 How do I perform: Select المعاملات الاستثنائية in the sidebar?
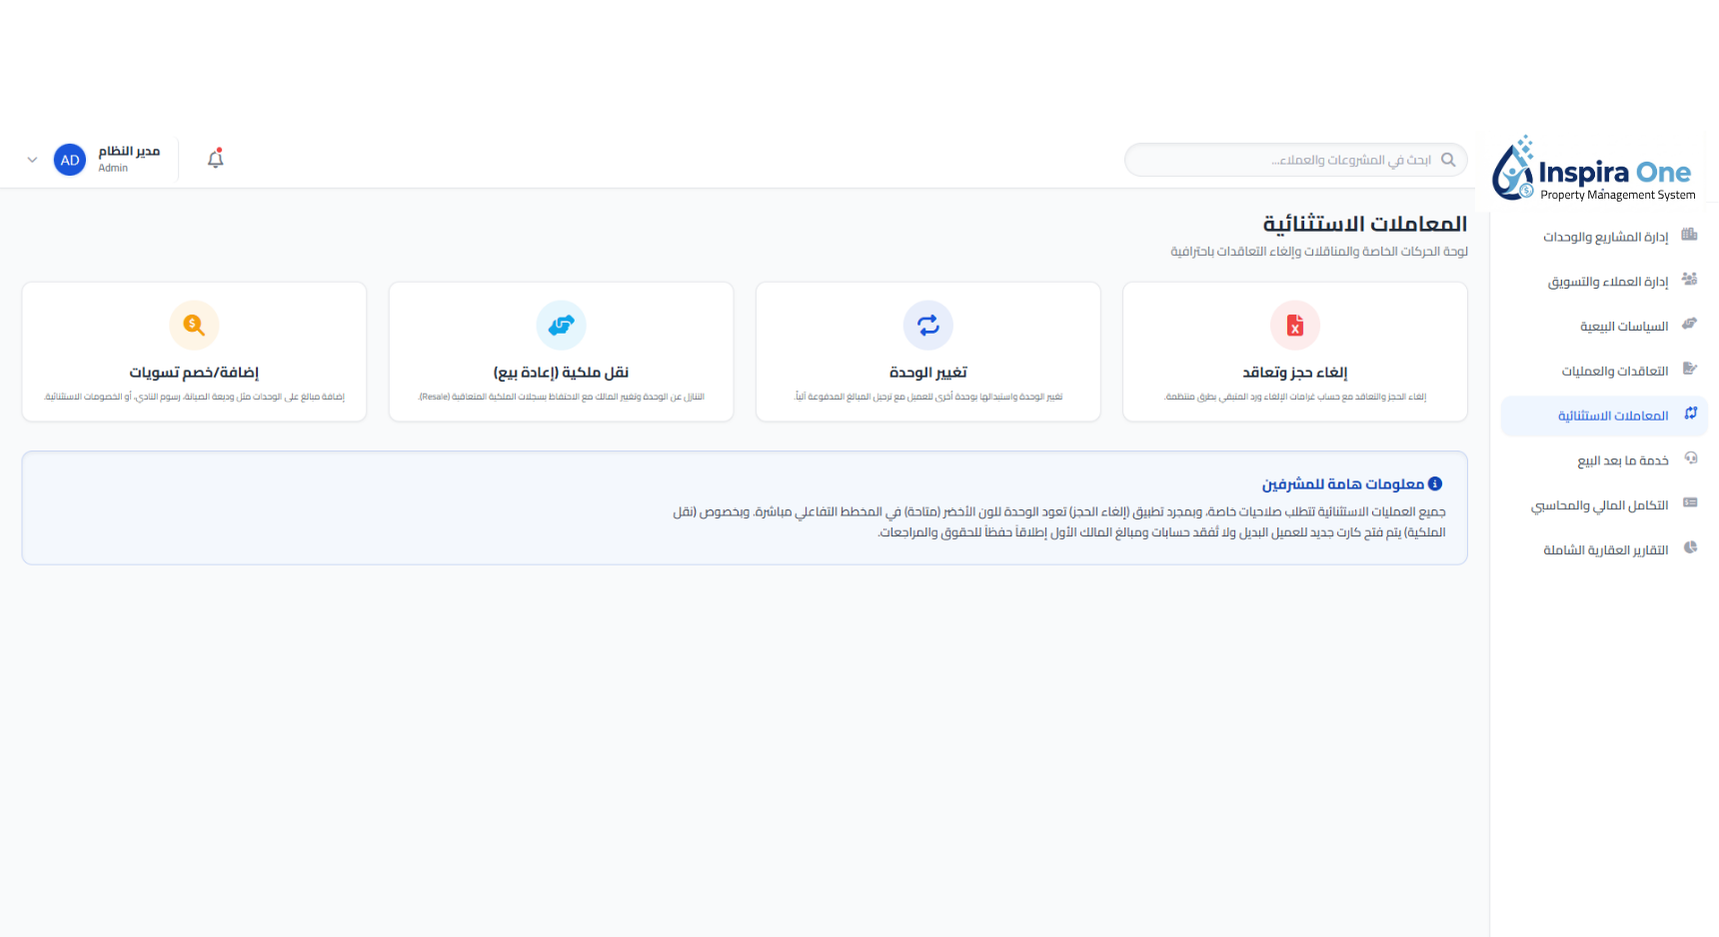coord(1605,416)
